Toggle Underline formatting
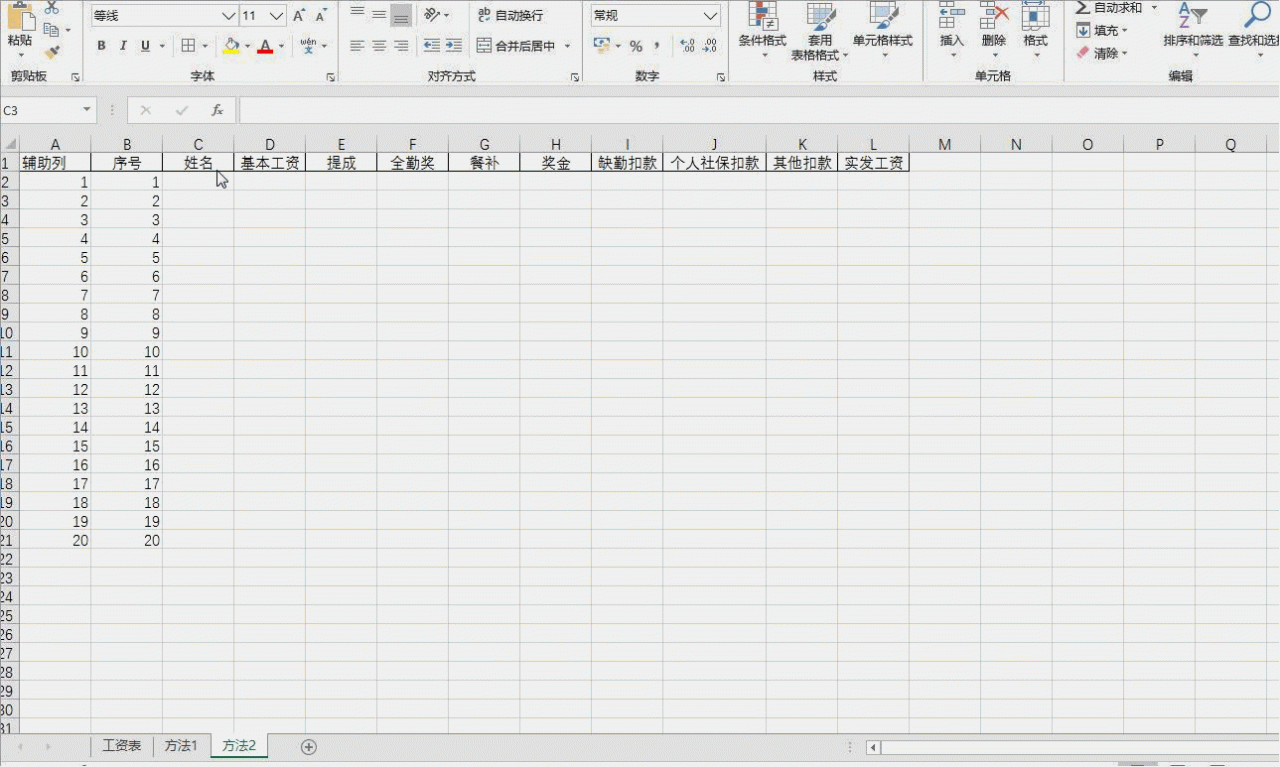1280x767 pixels. coord(146,46)
